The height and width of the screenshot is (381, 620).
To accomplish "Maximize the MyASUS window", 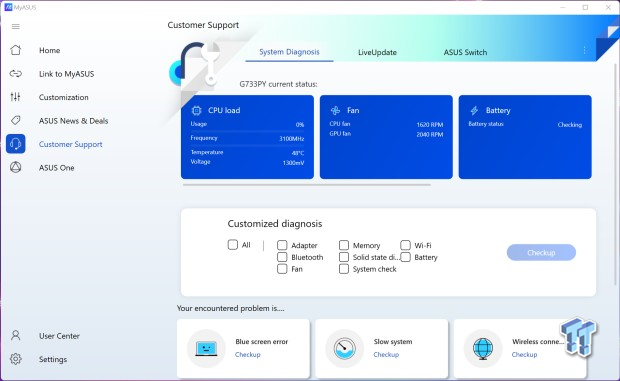I will pos(585,8).
